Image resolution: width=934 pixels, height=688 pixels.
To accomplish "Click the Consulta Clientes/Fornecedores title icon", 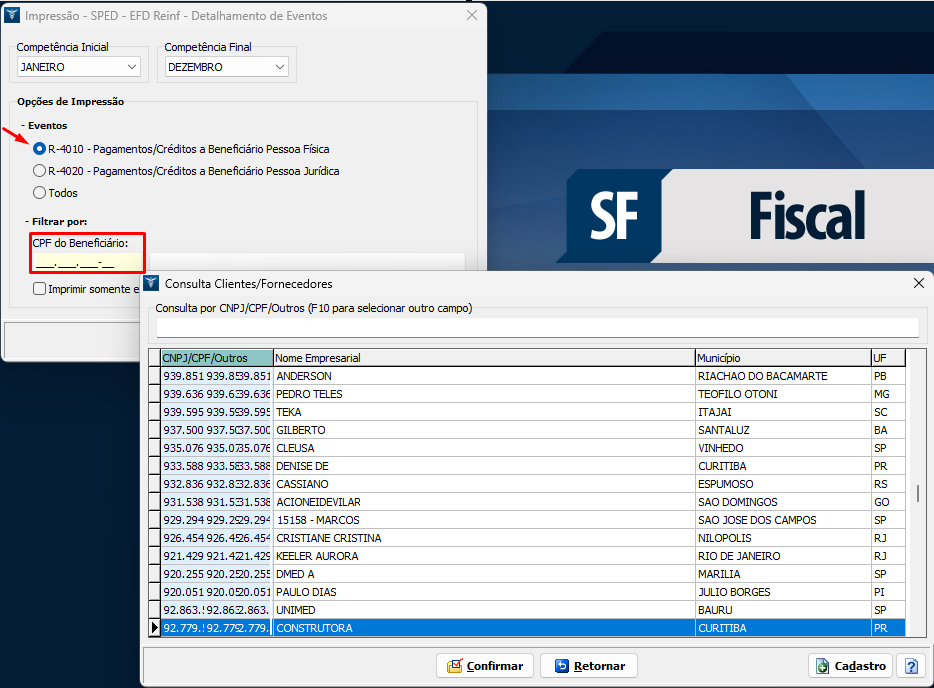I will (152, 283).
